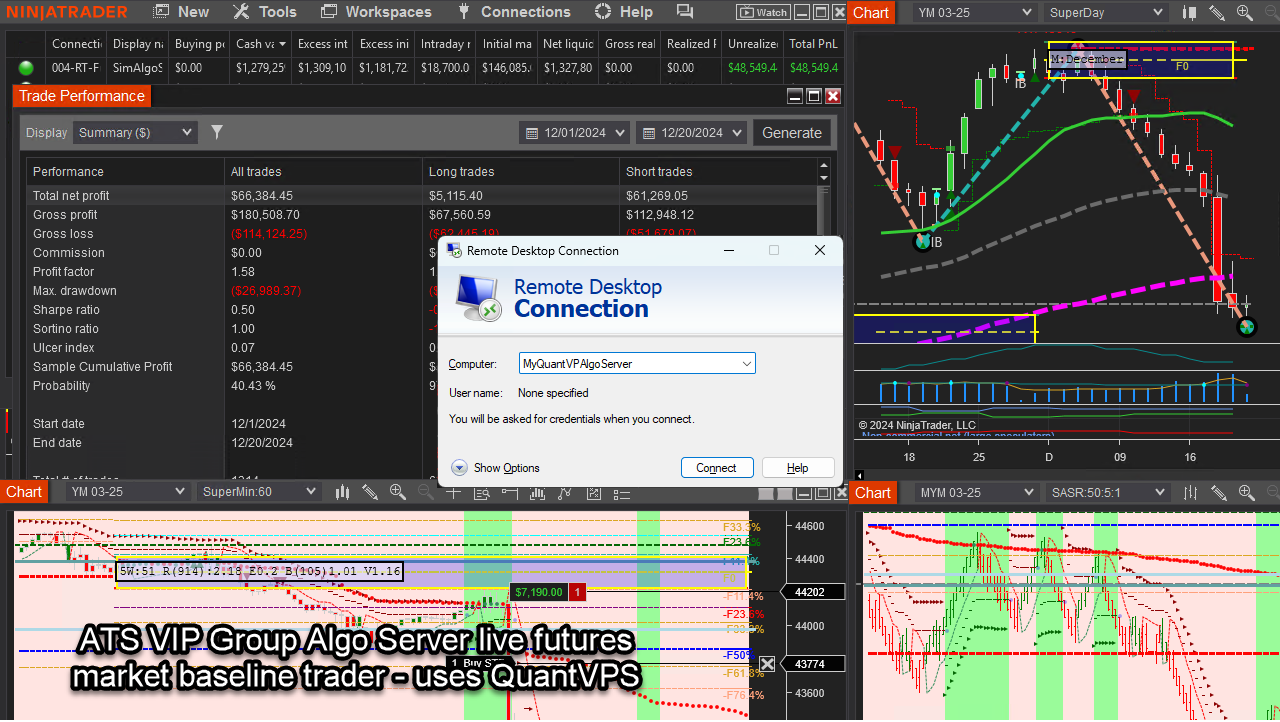Open the Connections menu
The width and height of the screenshot is (1280, 722).
coord(514,12)
